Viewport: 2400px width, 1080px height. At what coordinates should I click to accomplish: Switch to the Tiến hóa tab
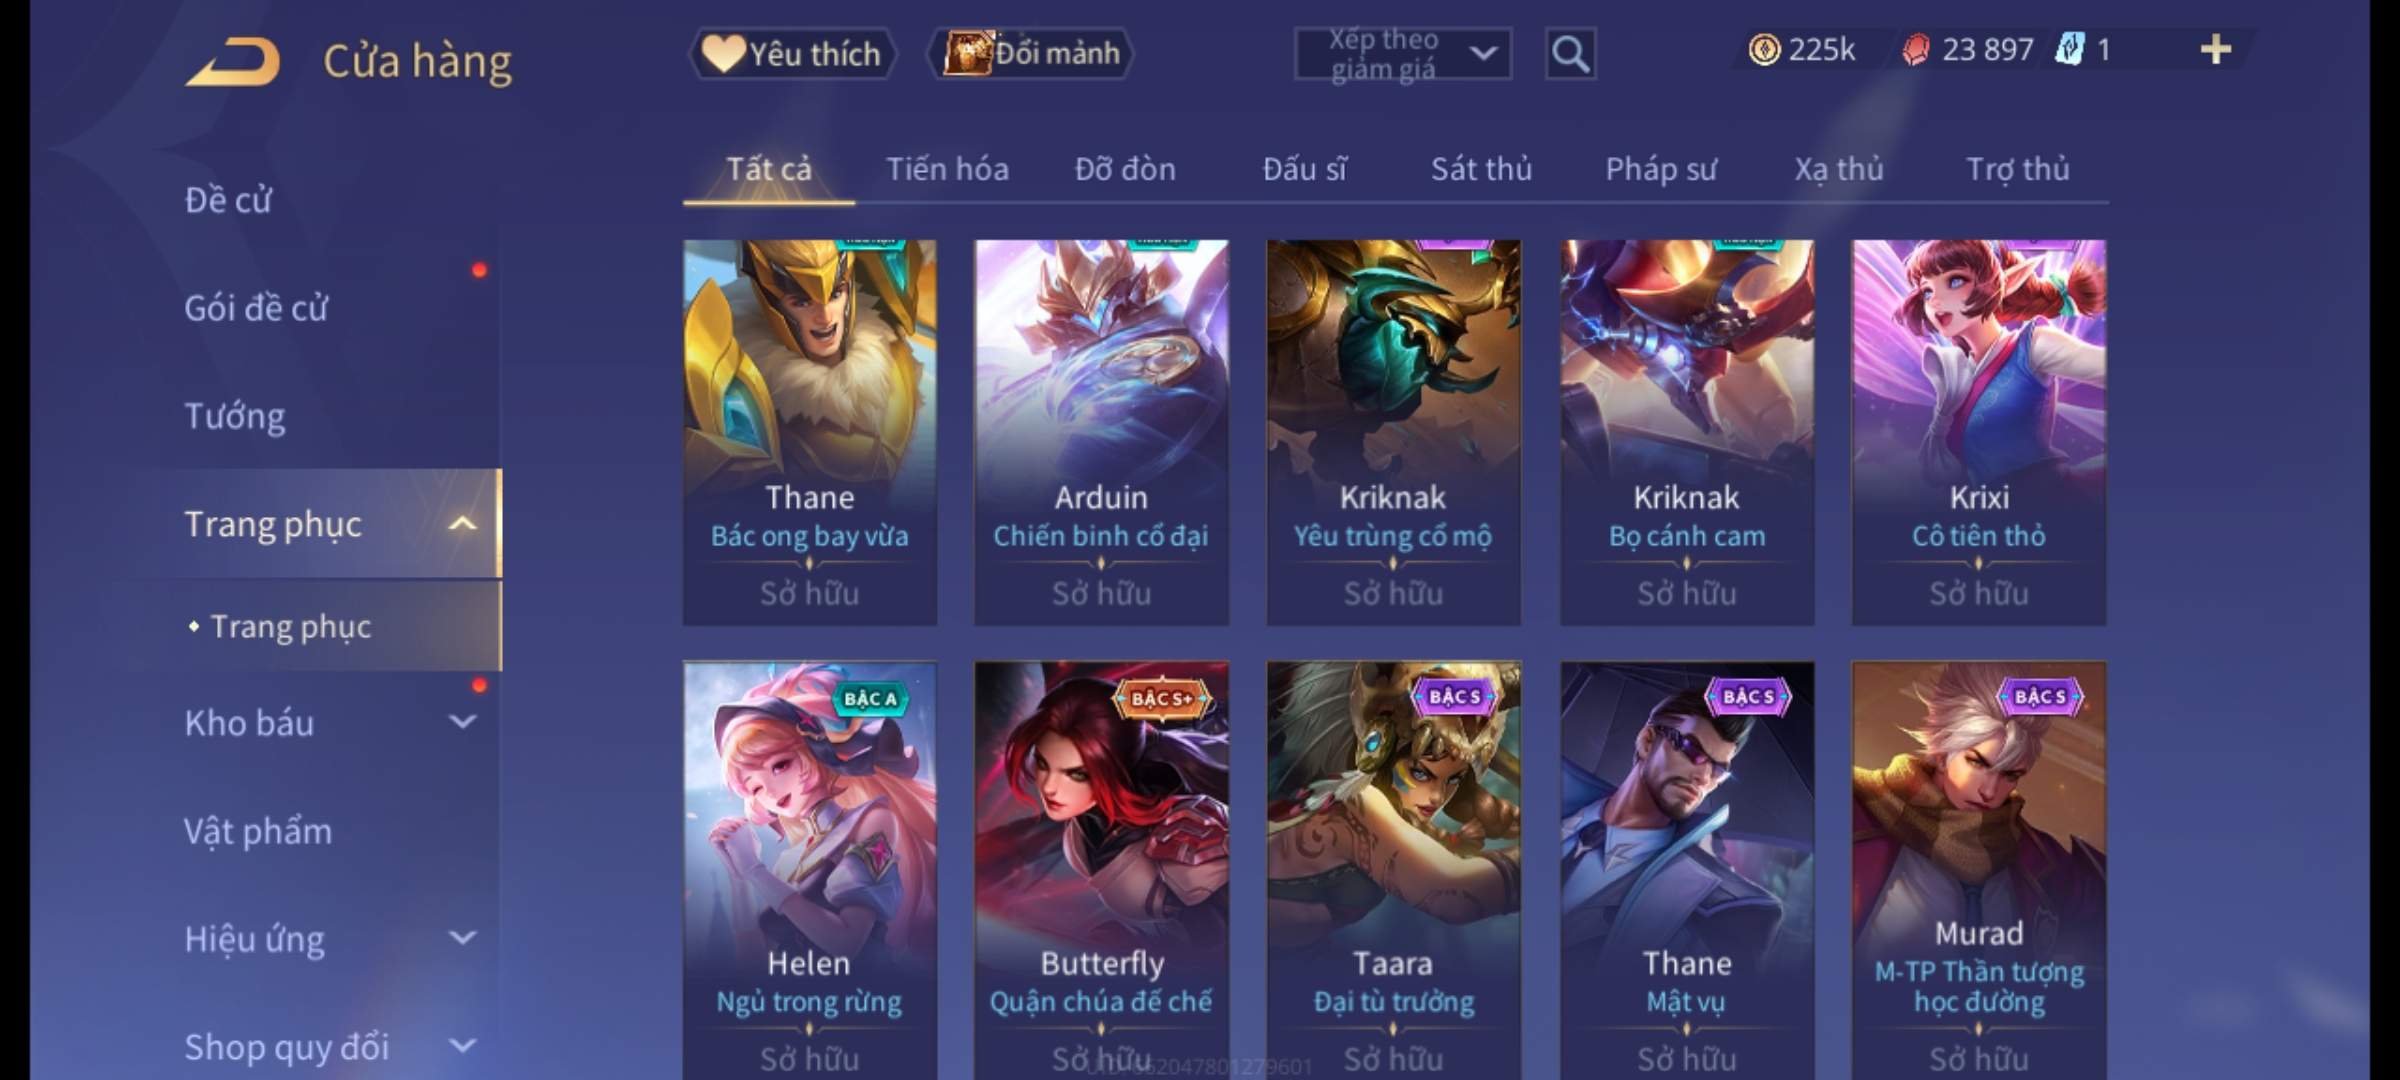pyautogui.click(x=947, y=169)
